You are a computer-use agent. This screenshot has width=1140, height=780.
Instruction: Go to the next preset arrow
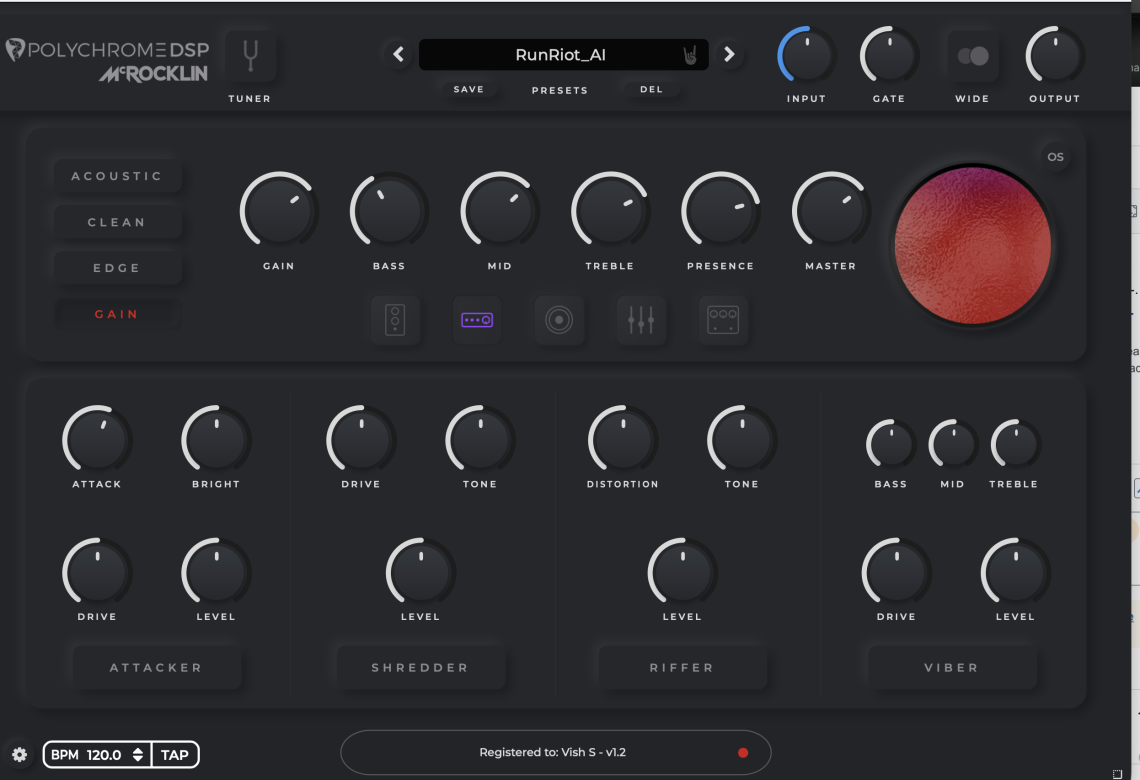click(729, 55)
